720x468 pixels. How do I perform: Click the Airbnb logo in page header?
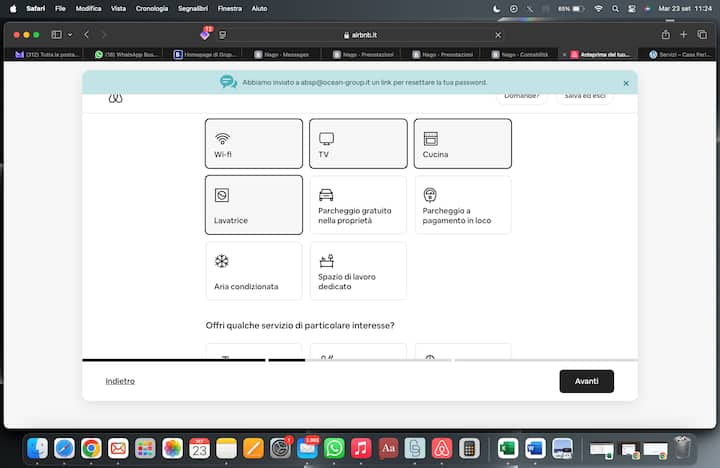coord(114,99)
